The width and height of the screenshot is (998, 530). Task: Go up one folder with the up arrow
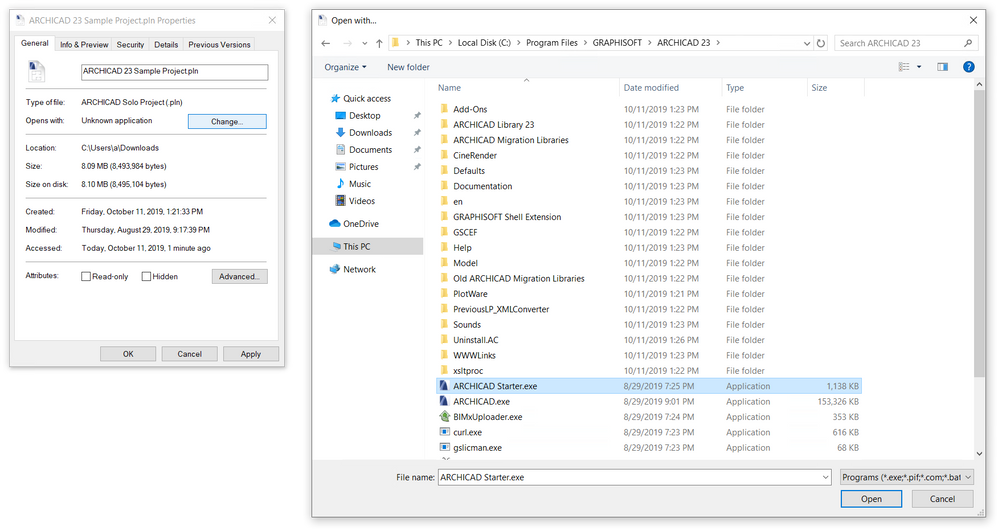tap(379, 43)
